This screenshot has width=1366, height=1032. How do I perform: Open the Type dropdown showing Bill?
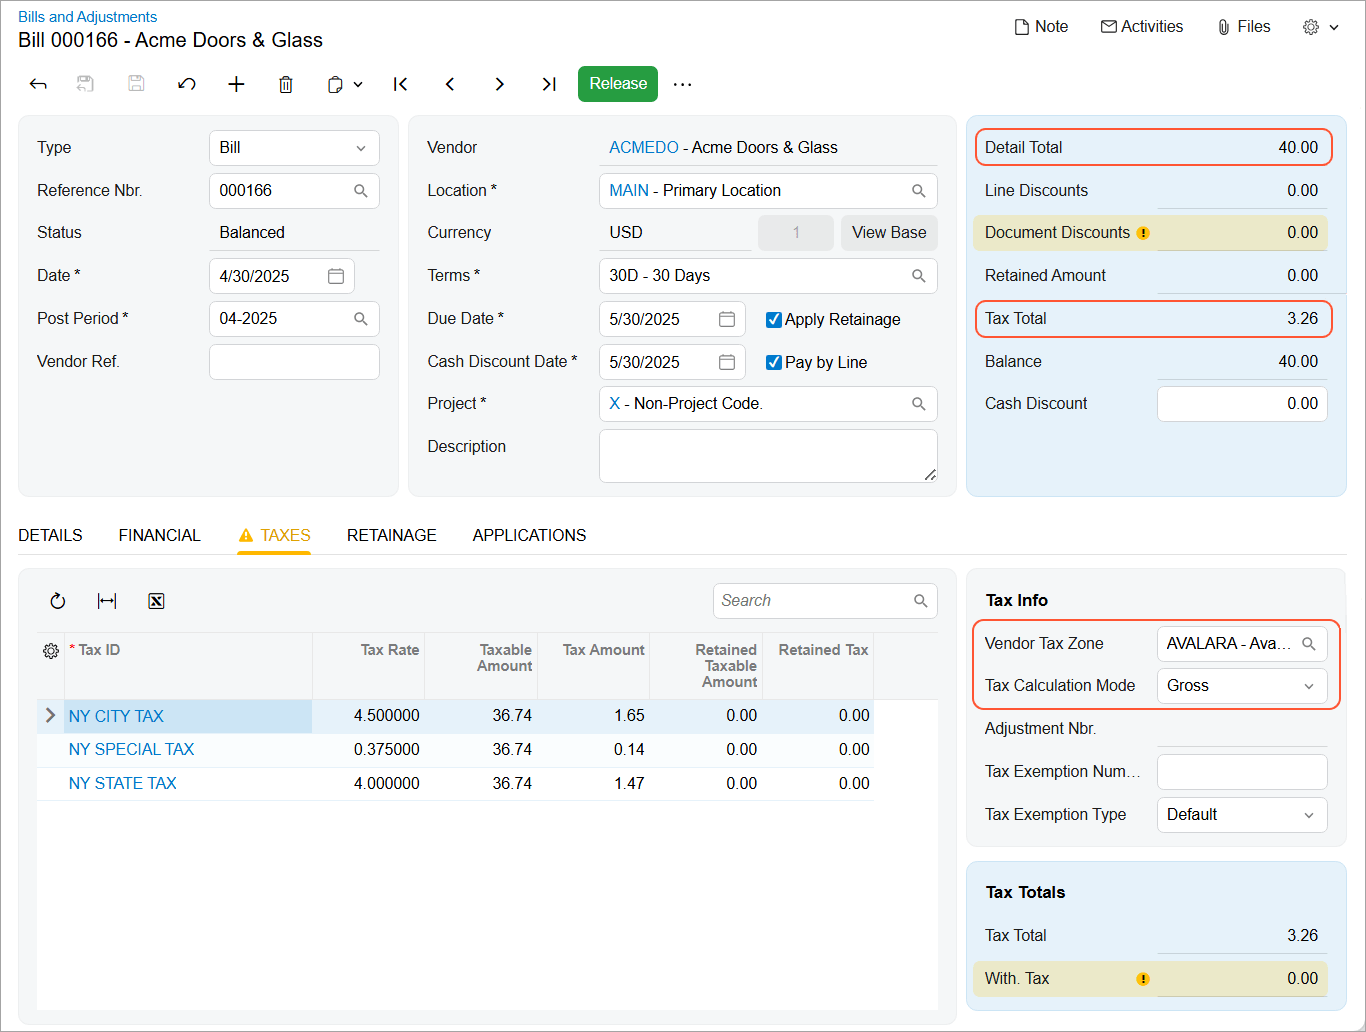(362, 147)
